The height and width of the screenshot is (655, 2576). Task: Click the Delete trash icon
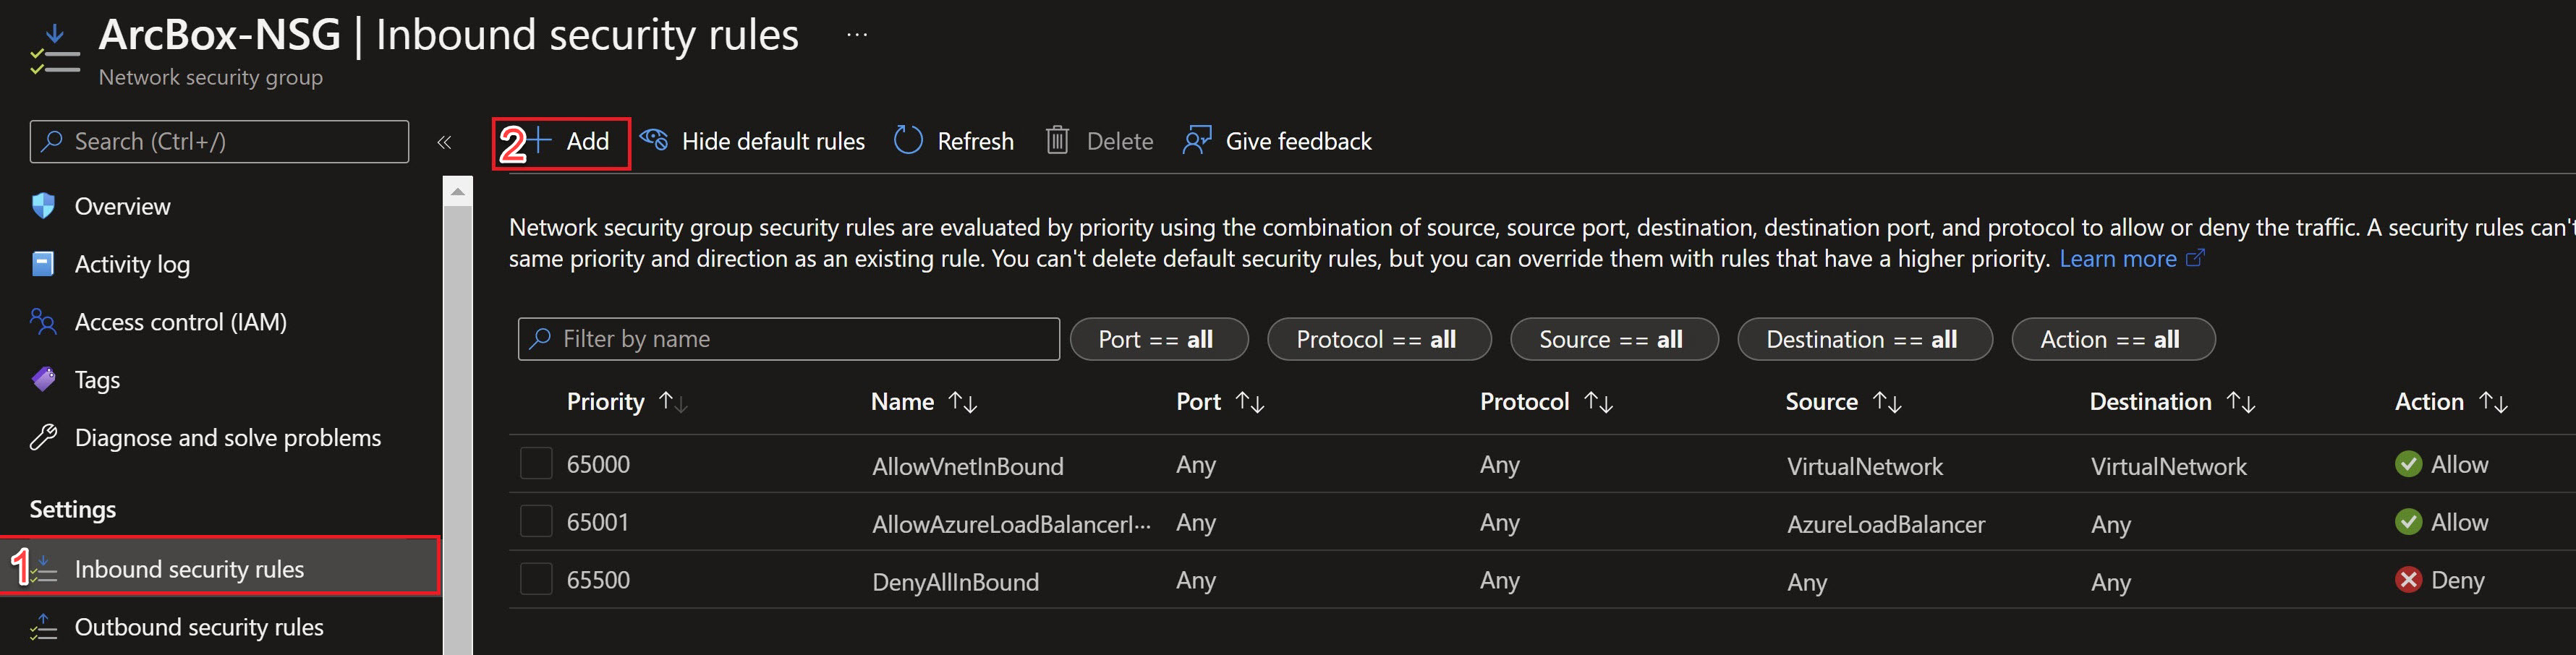[1057, 141]
